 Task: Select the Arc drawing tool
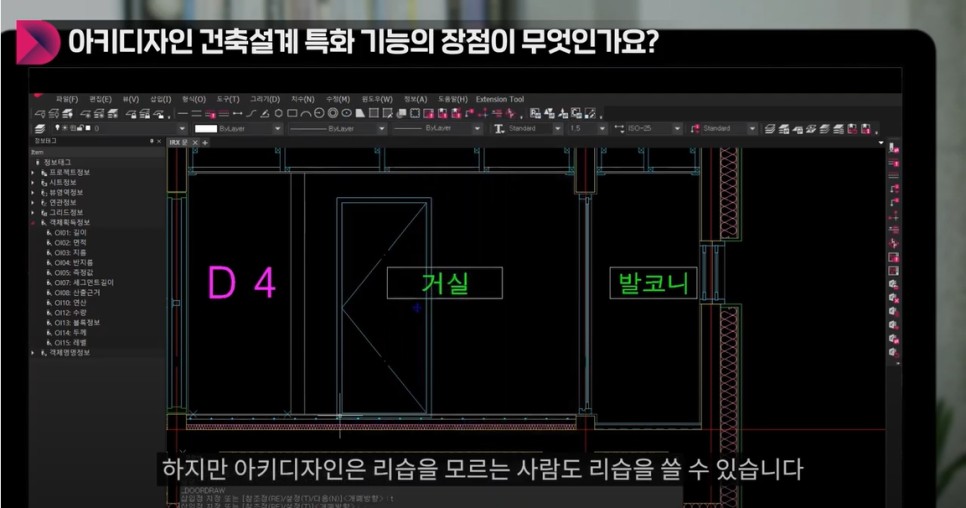point(305,113)
